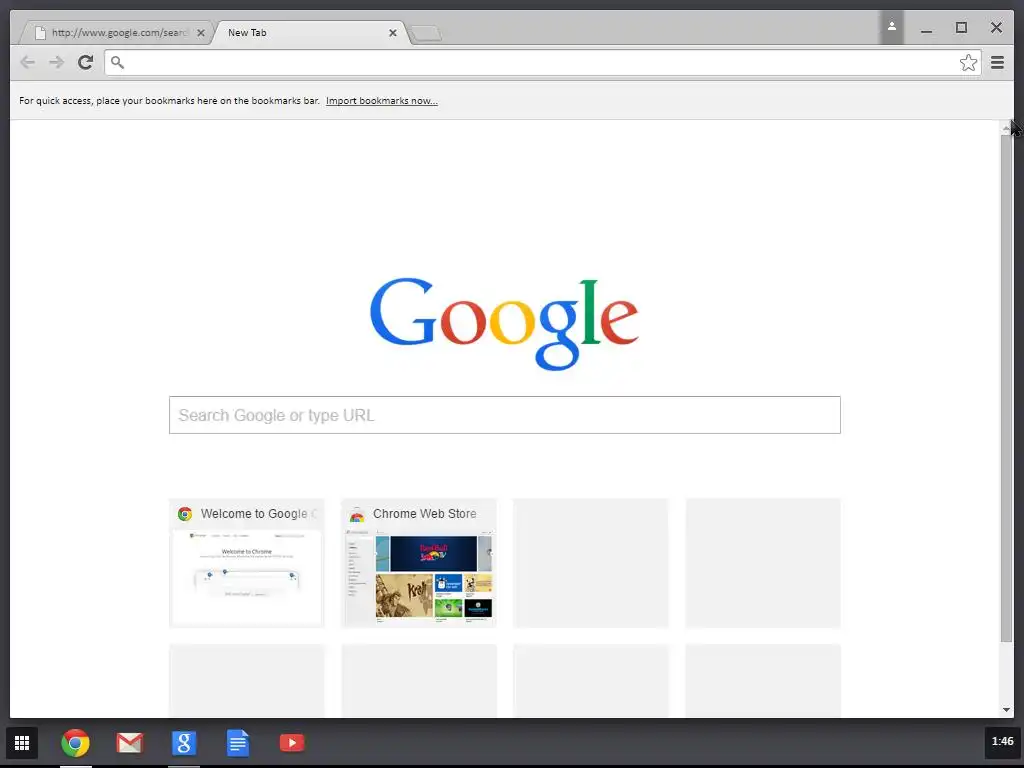Open the Chrome hamburger menu
The height and width of the screenshot is (768, 1024).
pyautogui.click(x=997, y=63)
